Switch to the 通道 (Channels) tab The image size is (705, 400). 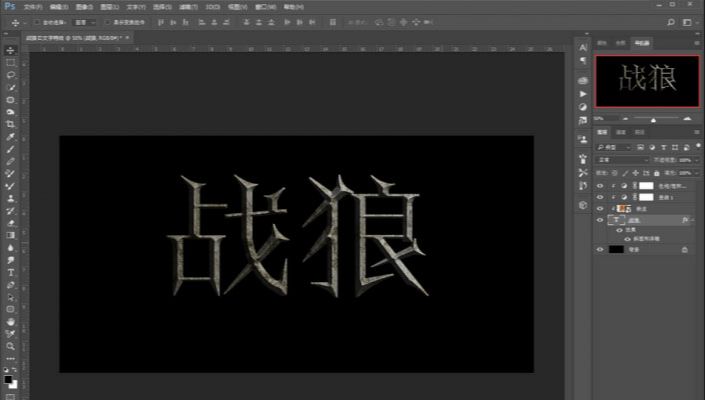tap(620, 132)
